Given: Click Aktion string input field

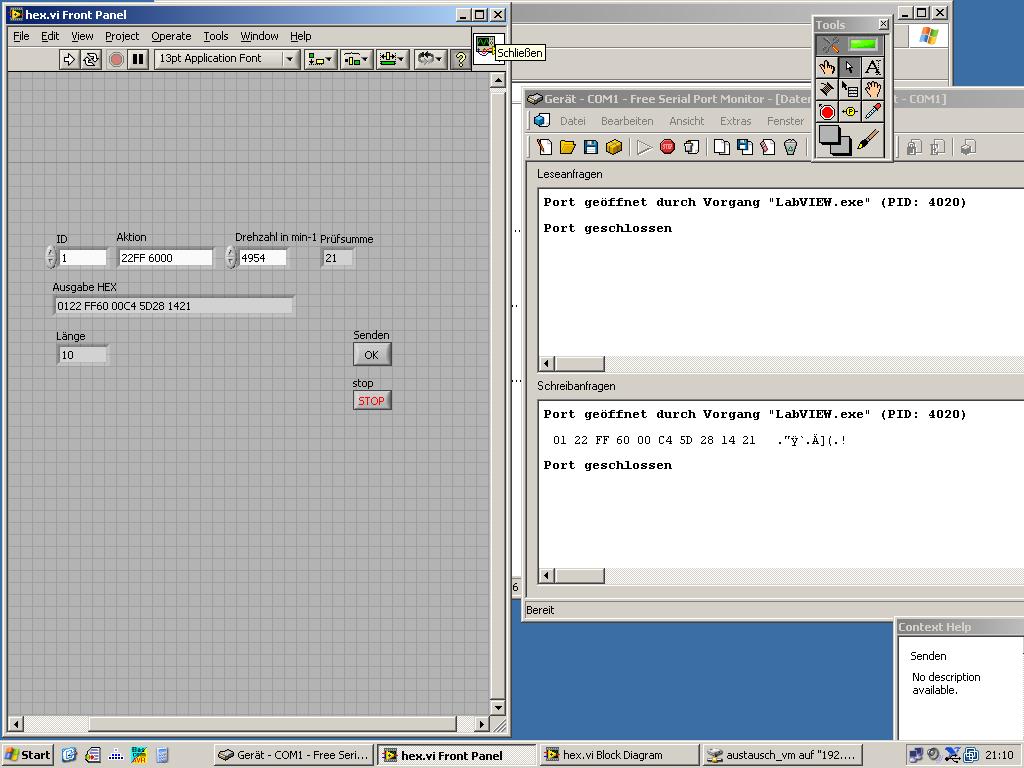Looking at the screenshot, I should pos(165,258).
